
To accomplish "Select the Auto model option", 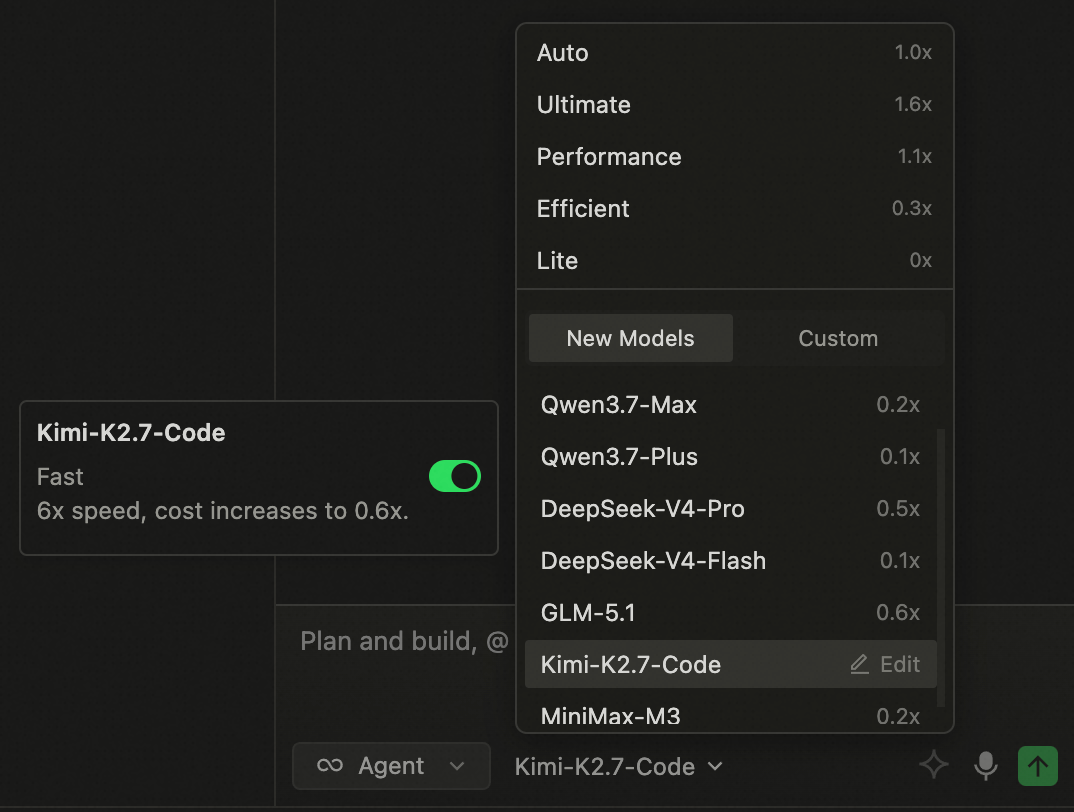I will point(734,53).
